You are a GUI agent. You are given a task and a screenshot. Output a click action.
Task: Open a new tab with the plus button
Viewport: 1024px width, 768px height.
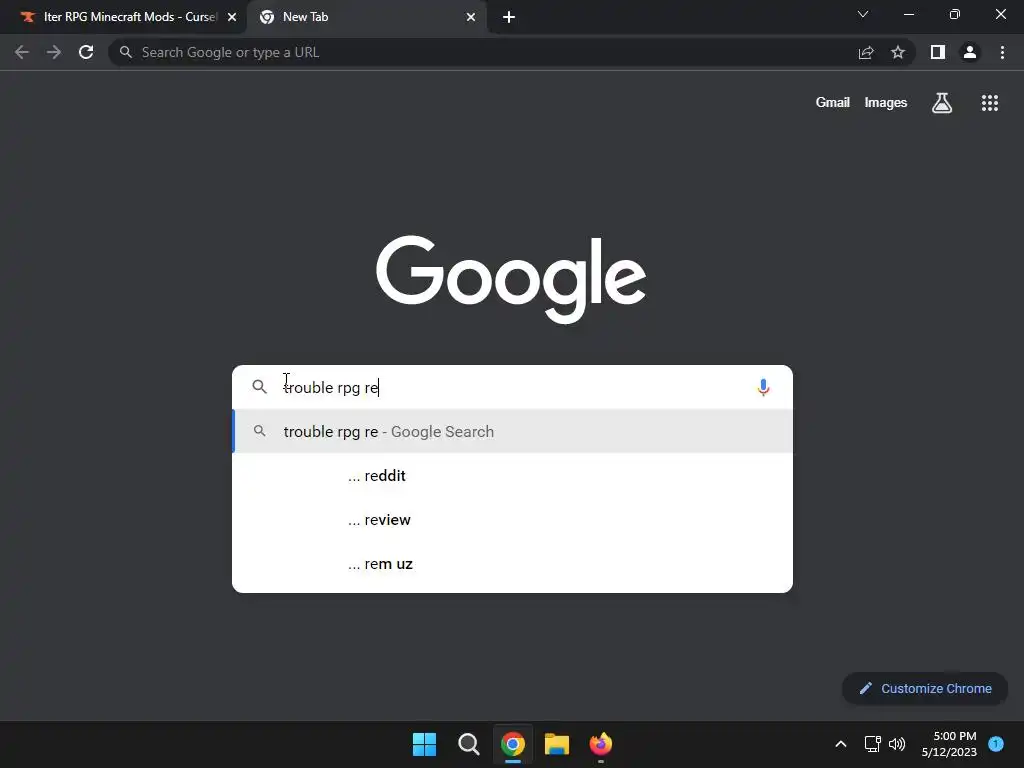pos(509,17)
